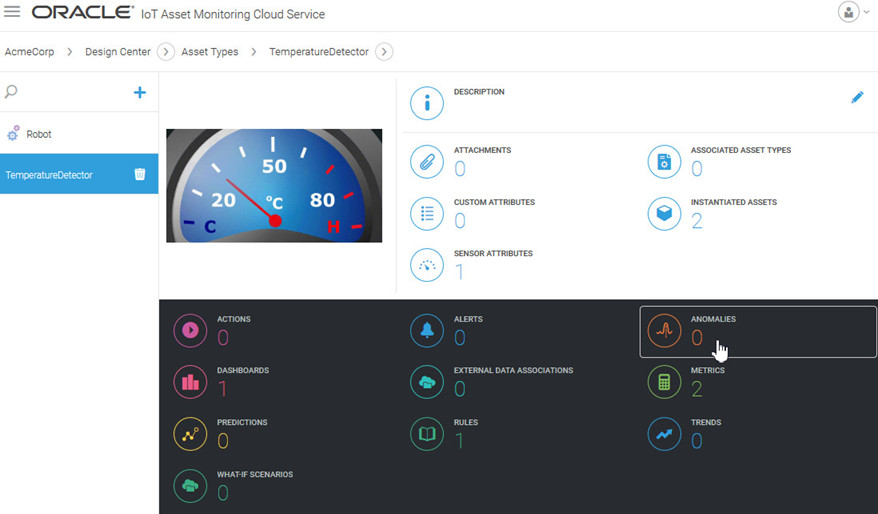Open the What-If Scenarios cloud icon
The width and height of the screenshot is (878, 514).
(190, 485)
